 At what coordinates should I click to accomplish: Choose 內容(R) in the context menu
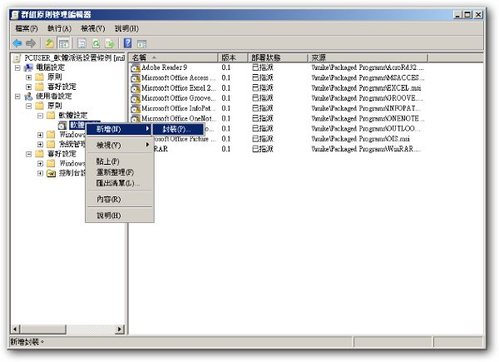119,199
